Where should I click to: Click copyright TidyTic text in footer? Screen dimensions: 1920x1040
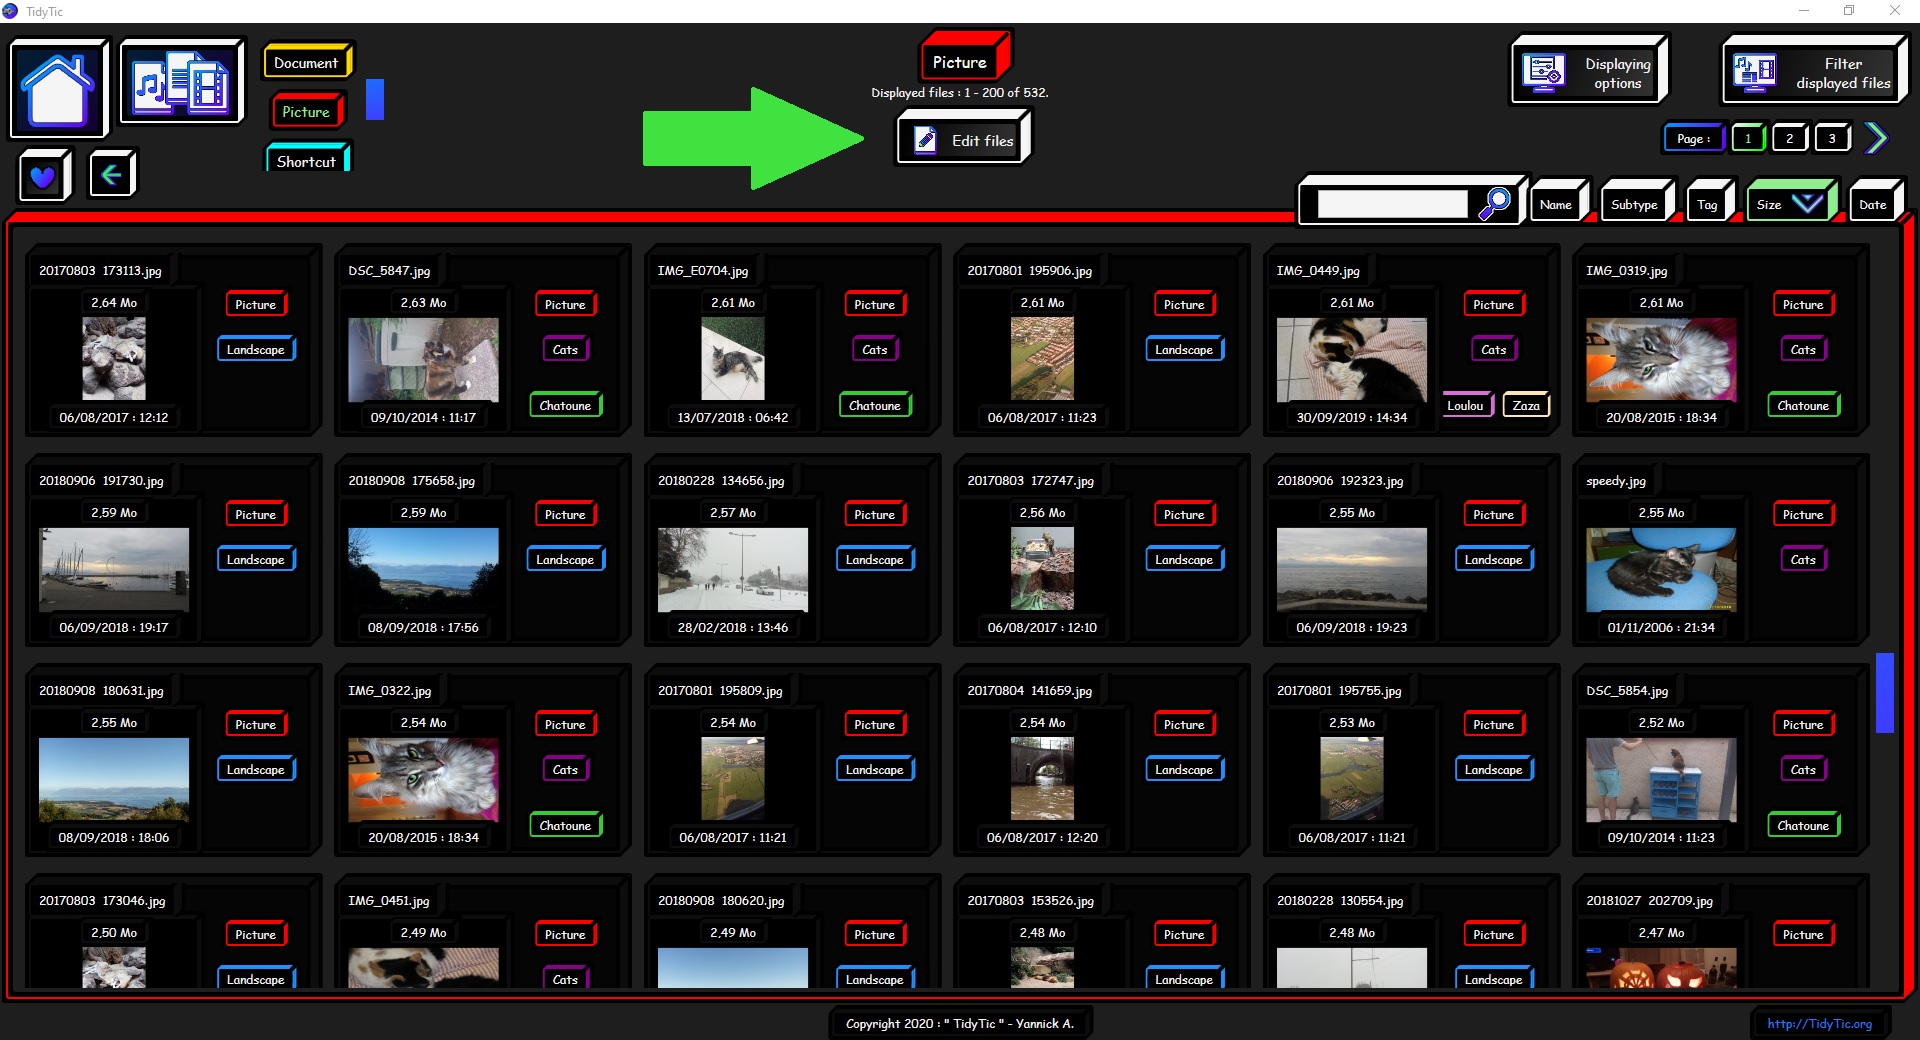[960, 1023]
